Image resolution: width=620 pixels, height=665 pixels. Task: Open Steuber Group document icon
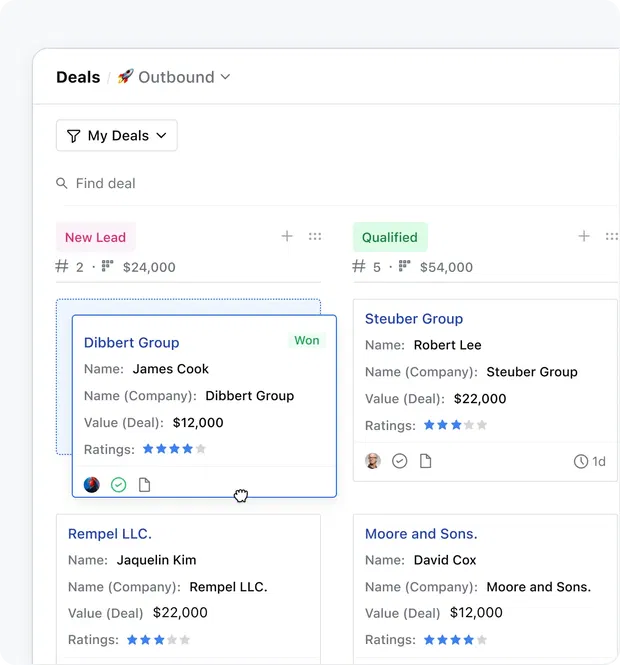(x=425, y=461)
